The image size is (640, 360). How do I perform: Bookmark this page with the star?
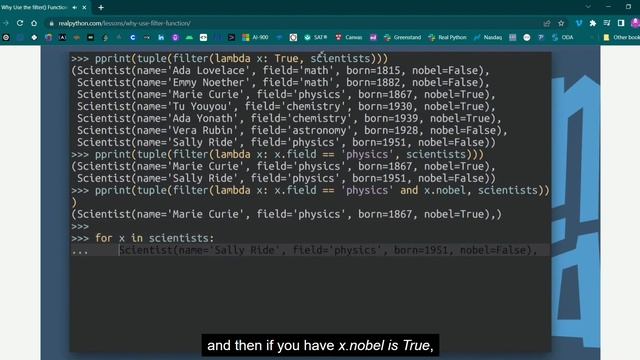[x=561, y=23]
